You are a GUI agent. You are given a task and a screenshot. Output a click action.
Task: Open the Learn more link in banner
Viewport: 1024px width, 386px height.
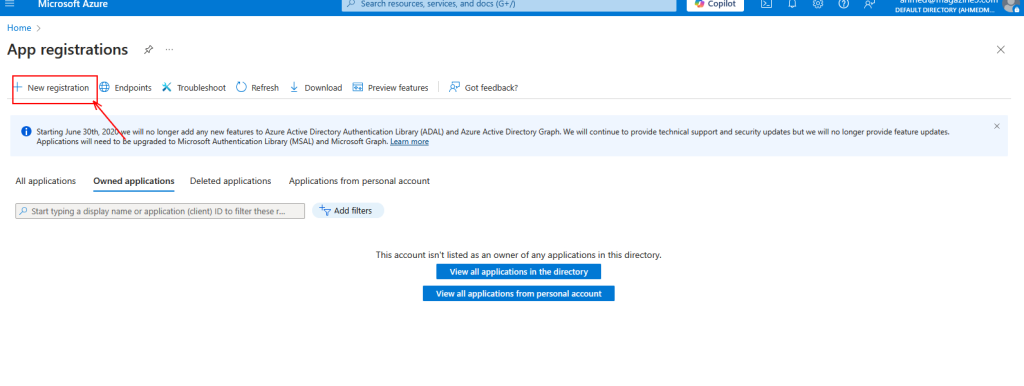point(409,142)
